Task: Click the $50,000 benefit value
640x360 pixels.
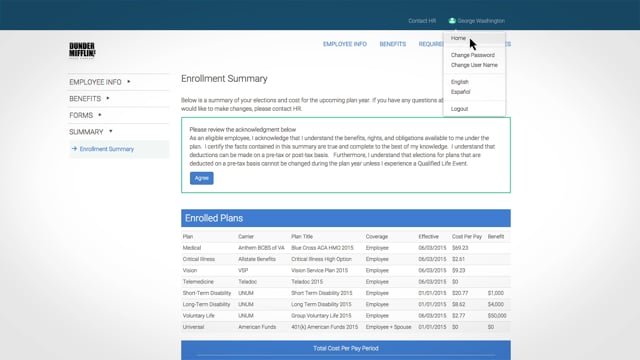Action: [x=497, y=316]
